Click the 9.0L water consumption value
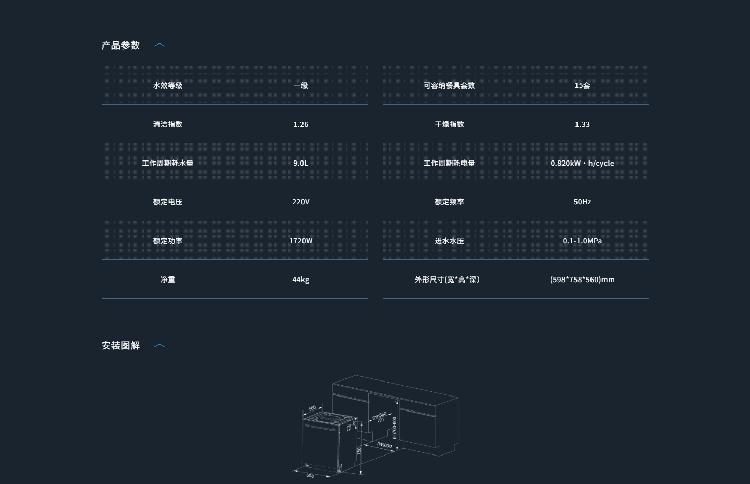The width and height of the screenshot is (750, 484). click(301, 163)
